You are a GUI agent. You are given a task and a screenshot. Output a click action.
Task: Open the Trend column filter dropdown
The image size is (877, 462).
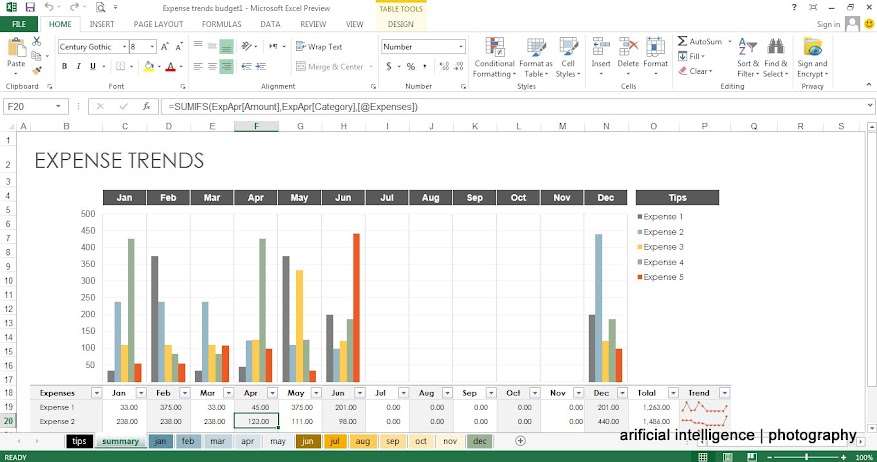point(724,393)
